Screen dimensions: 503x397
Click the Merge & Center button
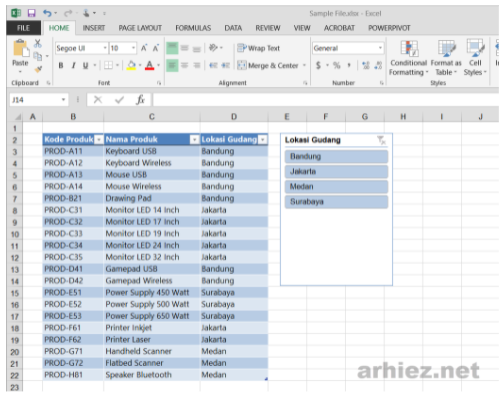click(x=268, y=65)
